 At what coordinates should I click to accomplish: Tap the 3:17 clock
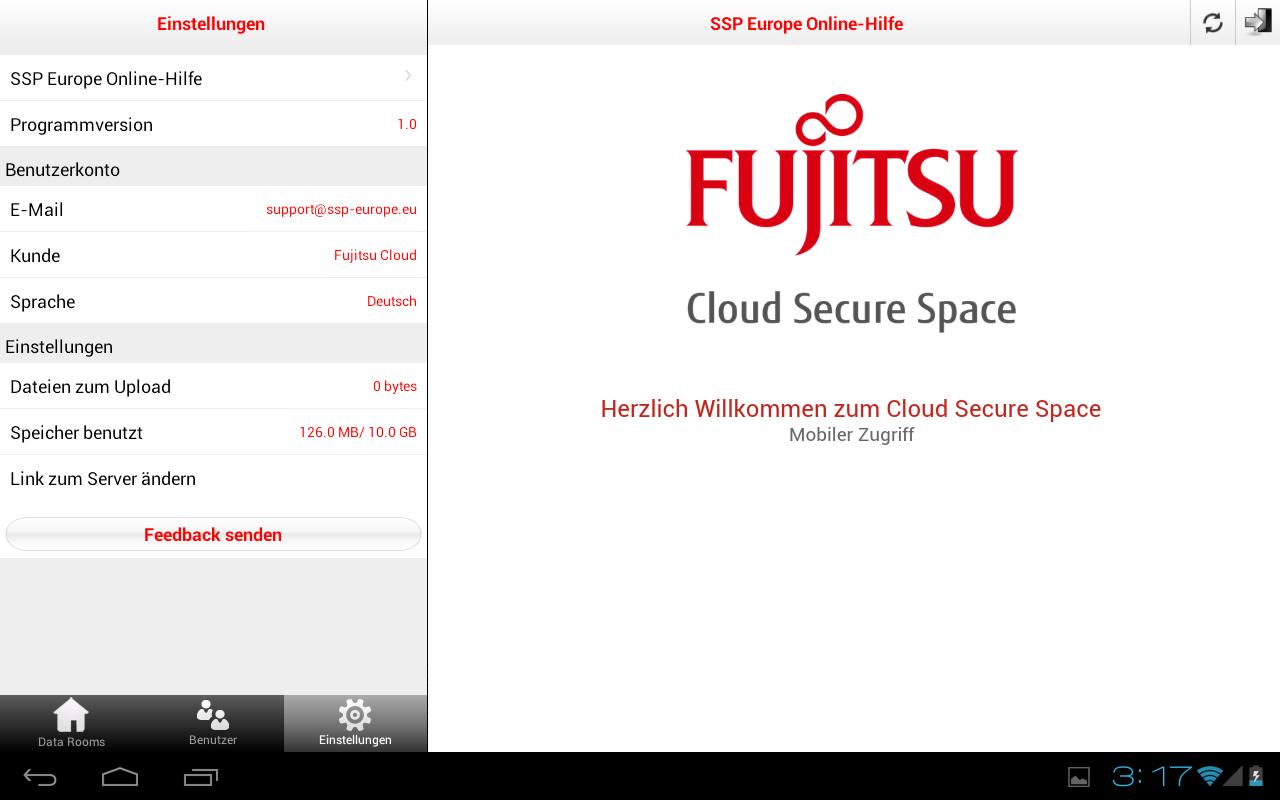[1152, 776]
